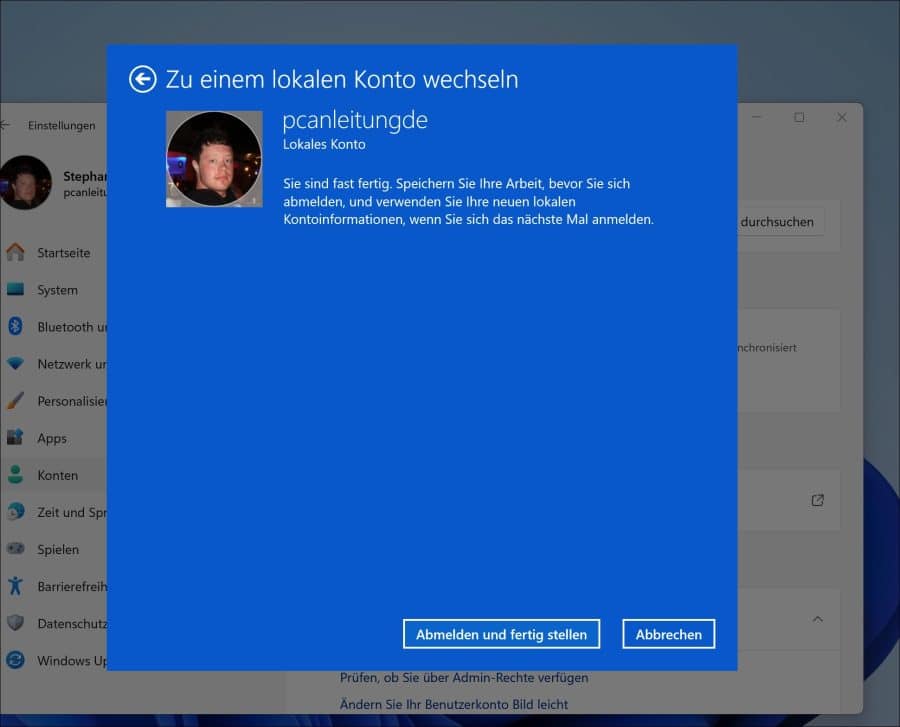The height and width of the screenshot is (727, 900).
Task: Collapse the expanded section via the chevron
Action: point(817,620)
